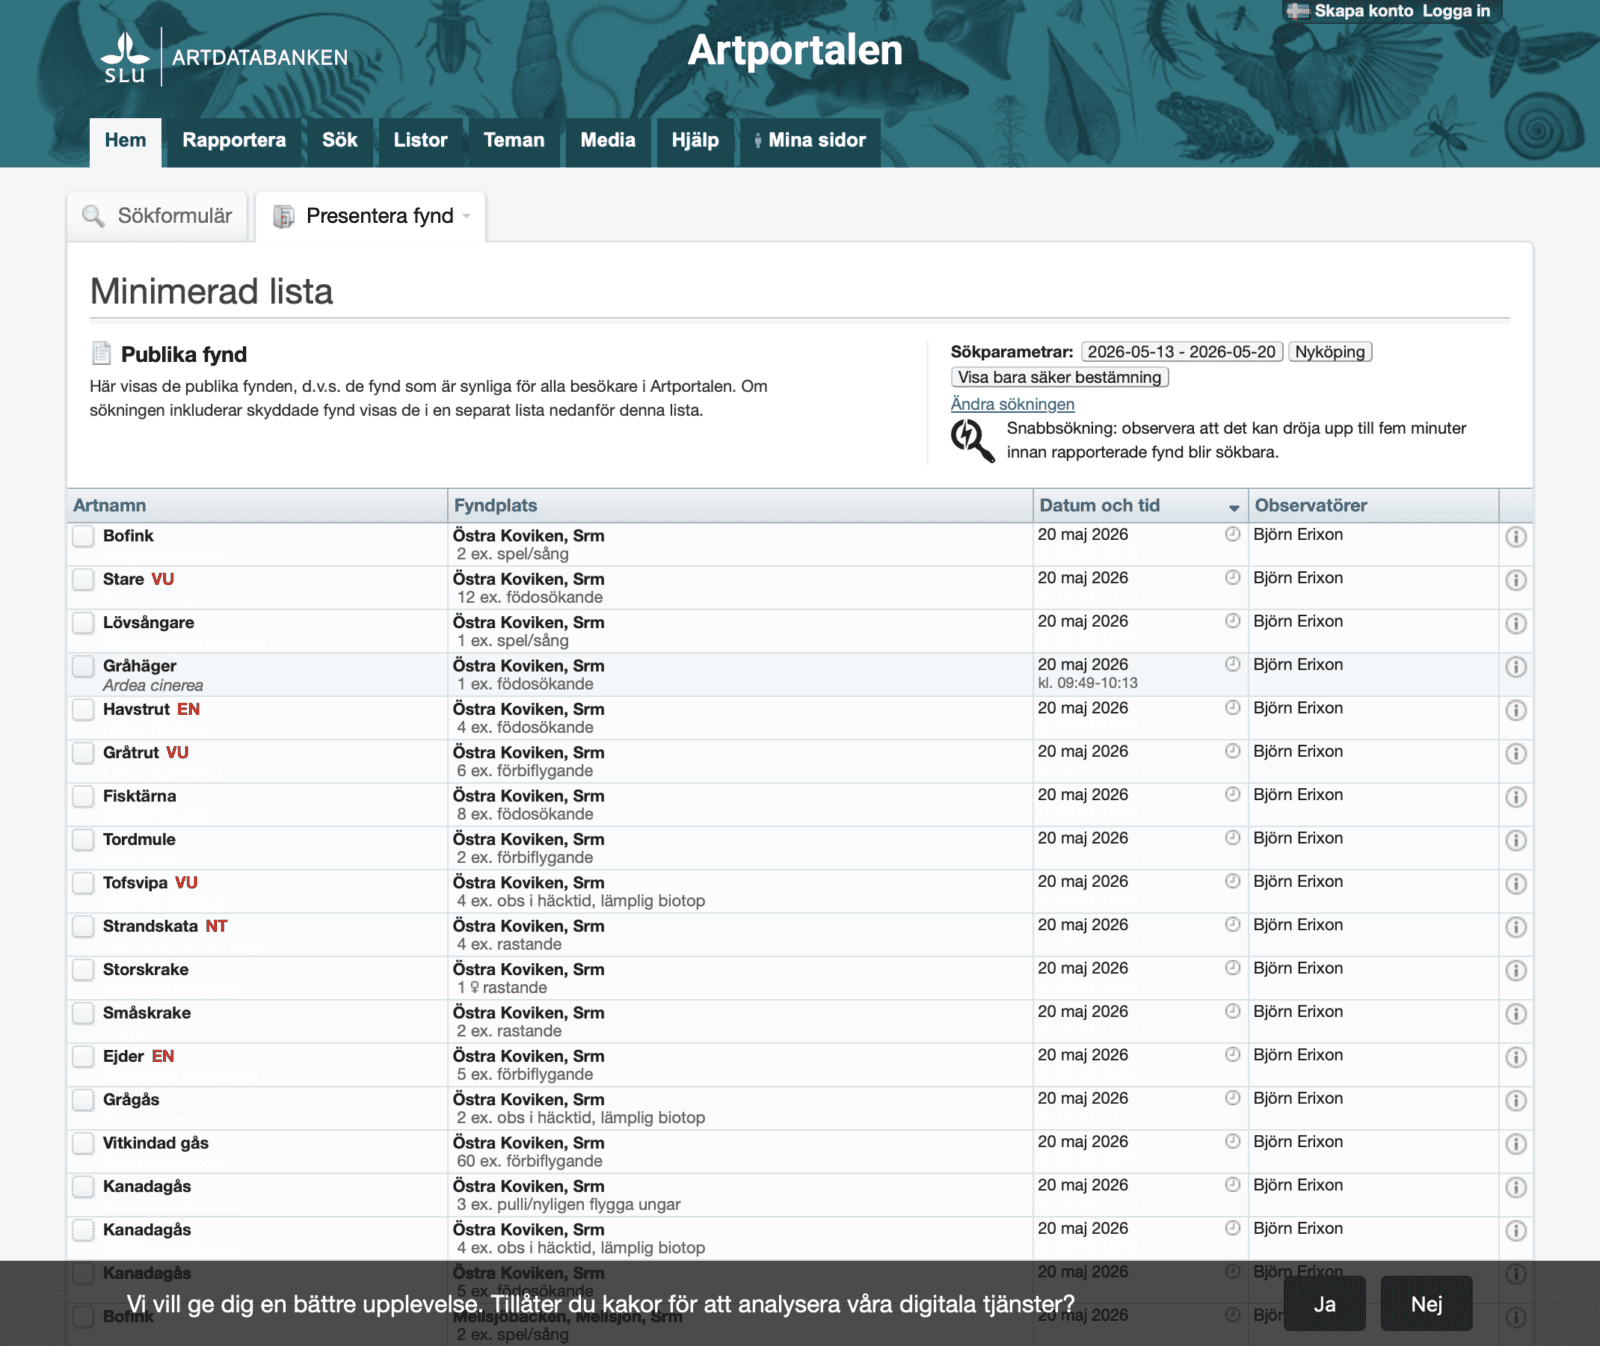Open the Rapportera menu
Viewport: 1600px width, 1346px height.
pos(234,141)
